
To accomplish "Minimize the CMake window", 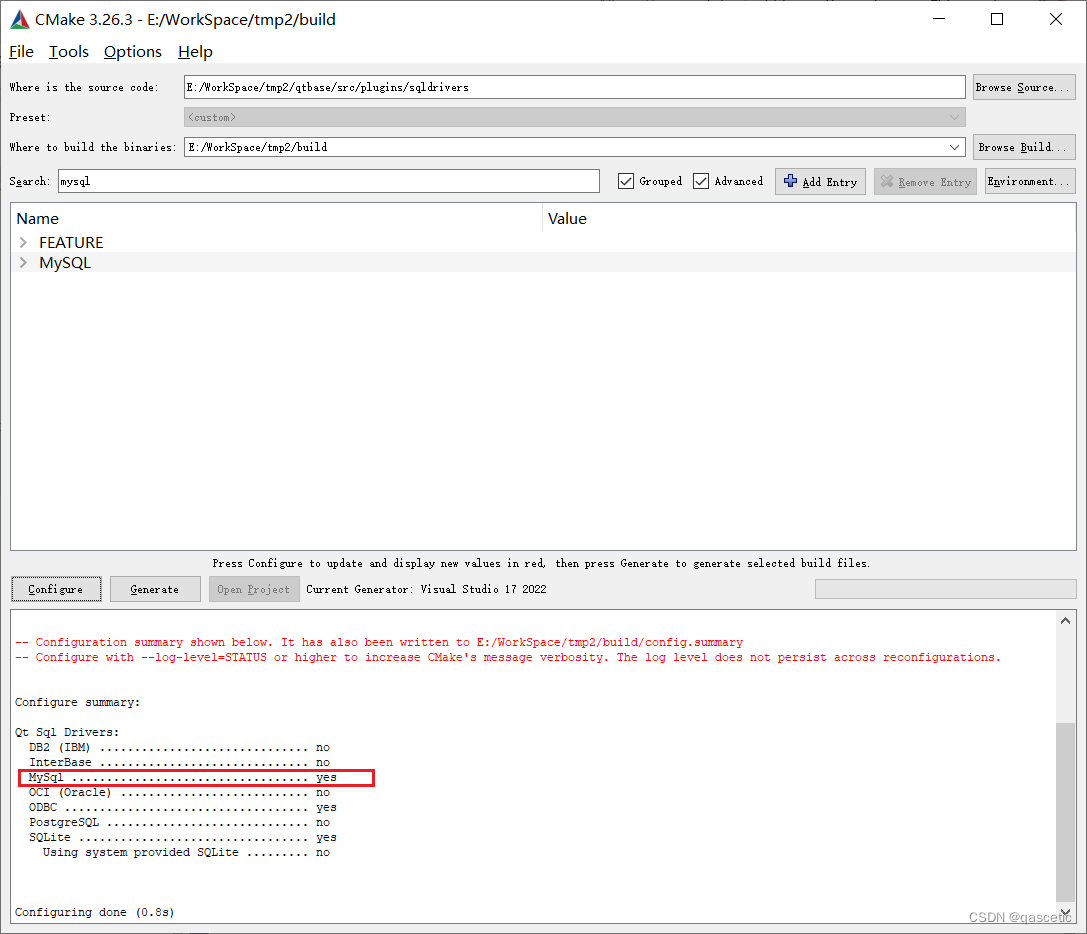I will [939, 19].
